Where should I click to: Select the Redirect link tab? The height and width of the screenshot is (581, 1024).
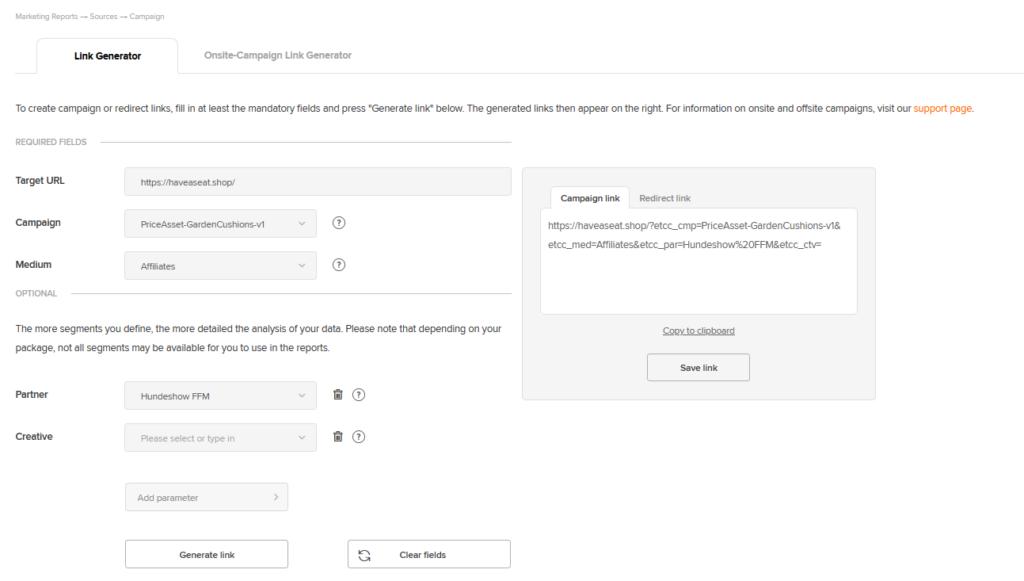pyautogui.click(x=665, y=198)
